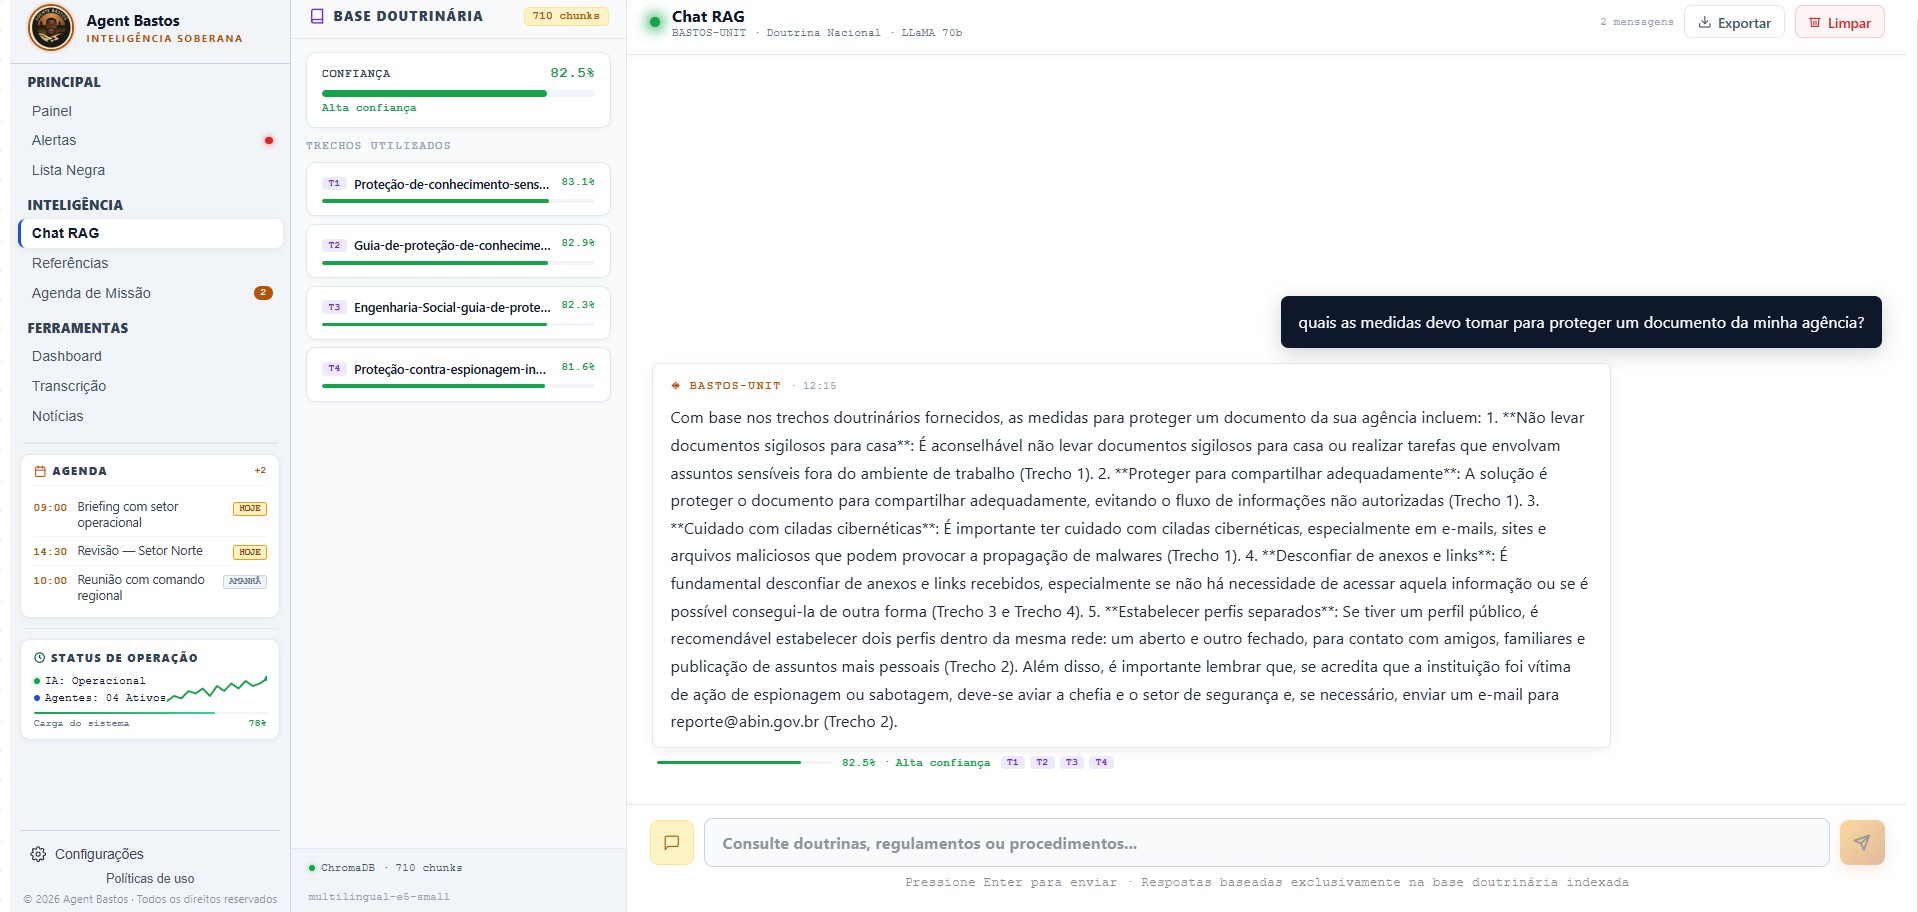Click Agentes: 04 Ativos status line
This screenshot has width=1918, height=912.
pyautogui.click(x=100, y=698)
